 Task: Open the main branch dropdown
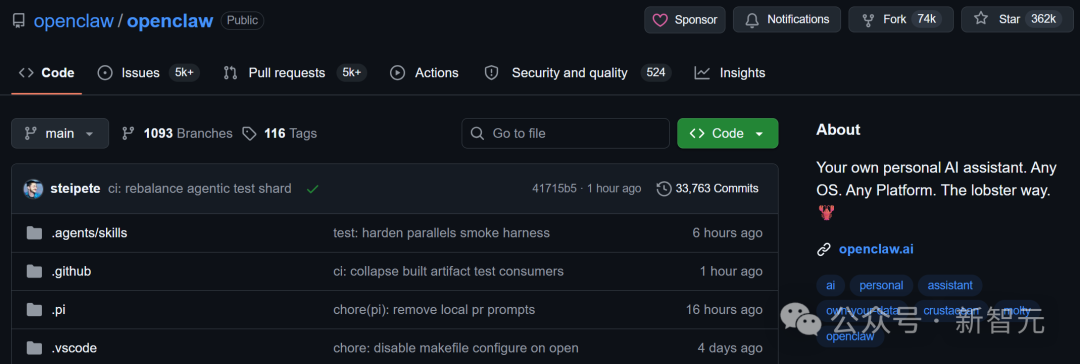pyautogui.click(x=60, y=133)
